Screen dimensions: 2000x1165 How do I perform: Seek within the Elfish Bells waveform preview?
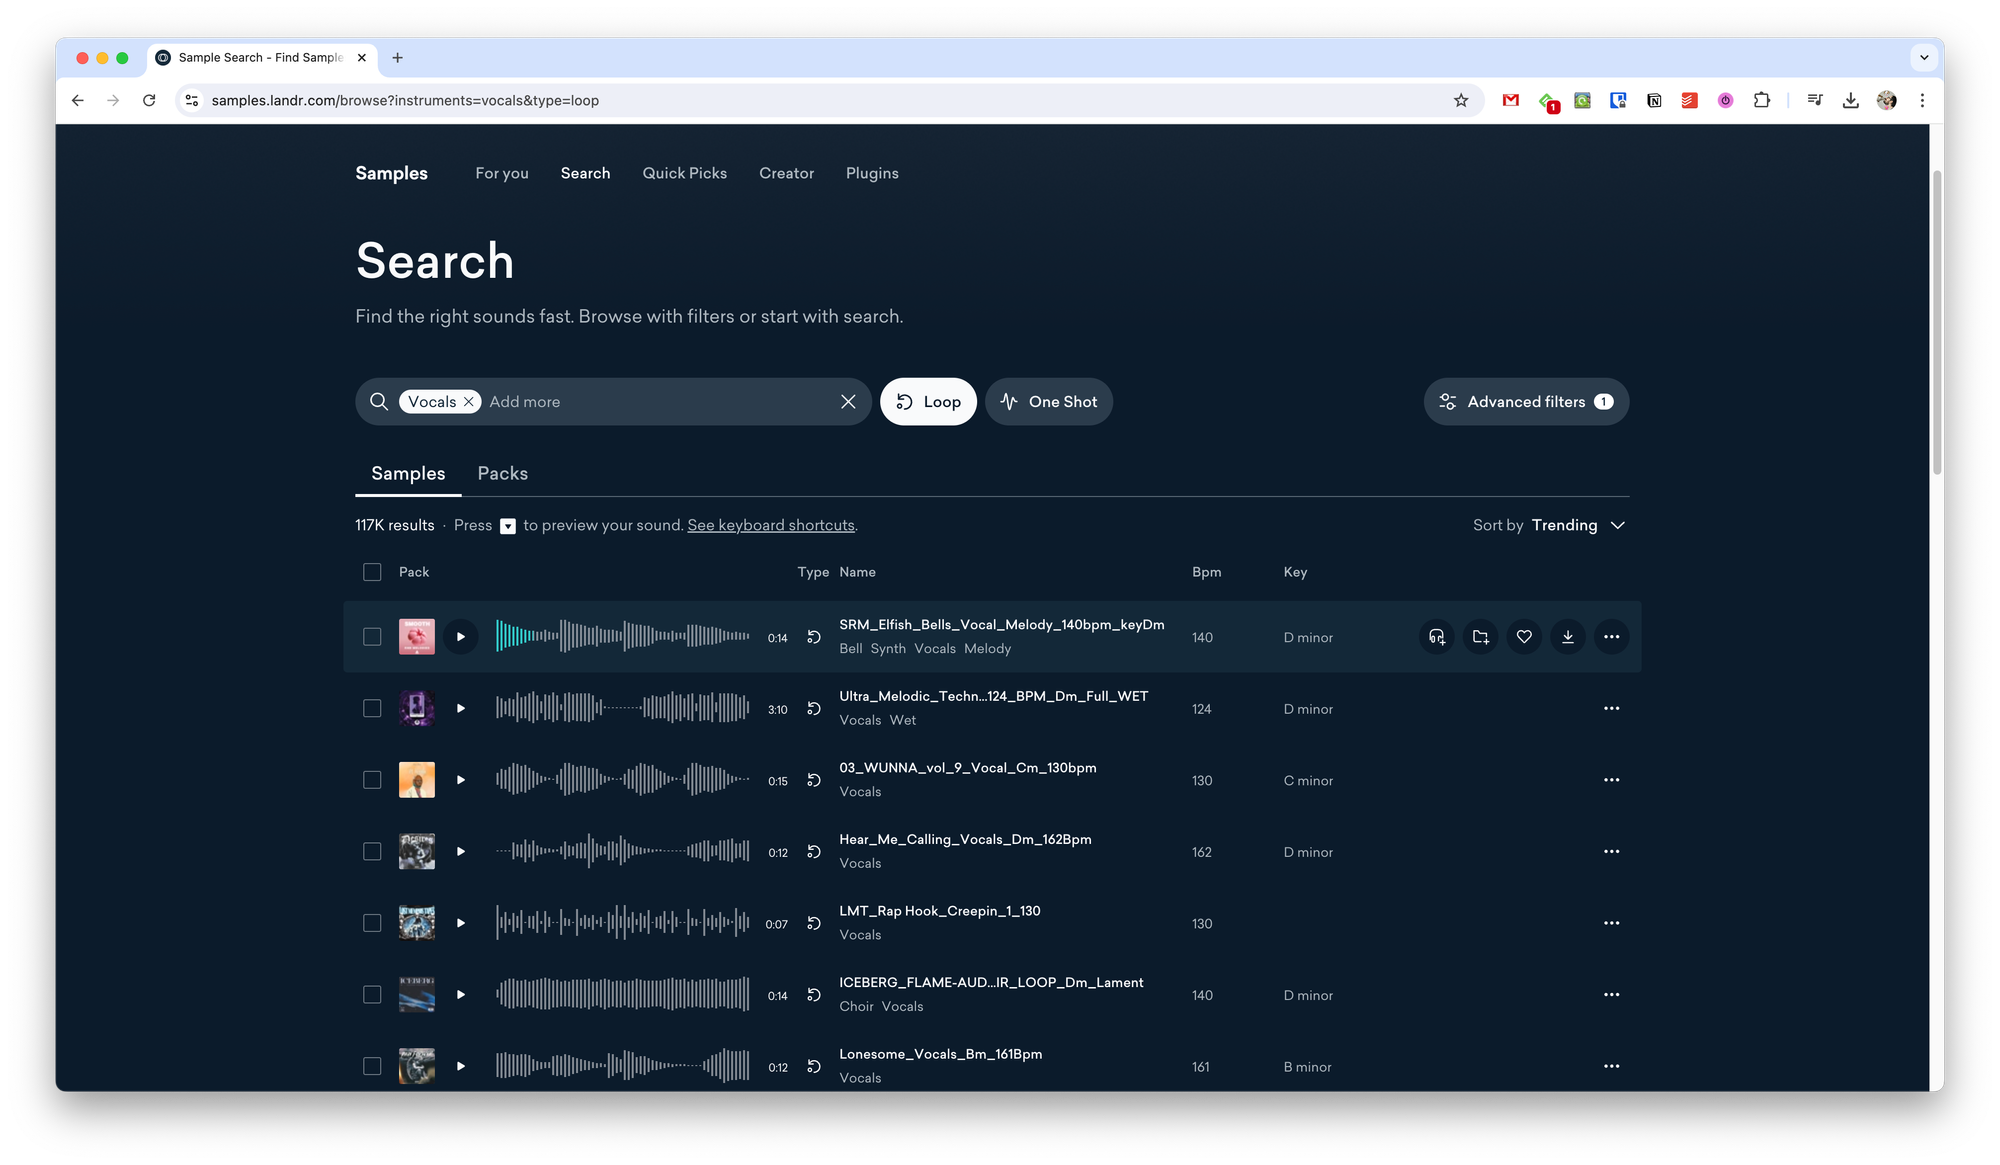tap(622, 636)
